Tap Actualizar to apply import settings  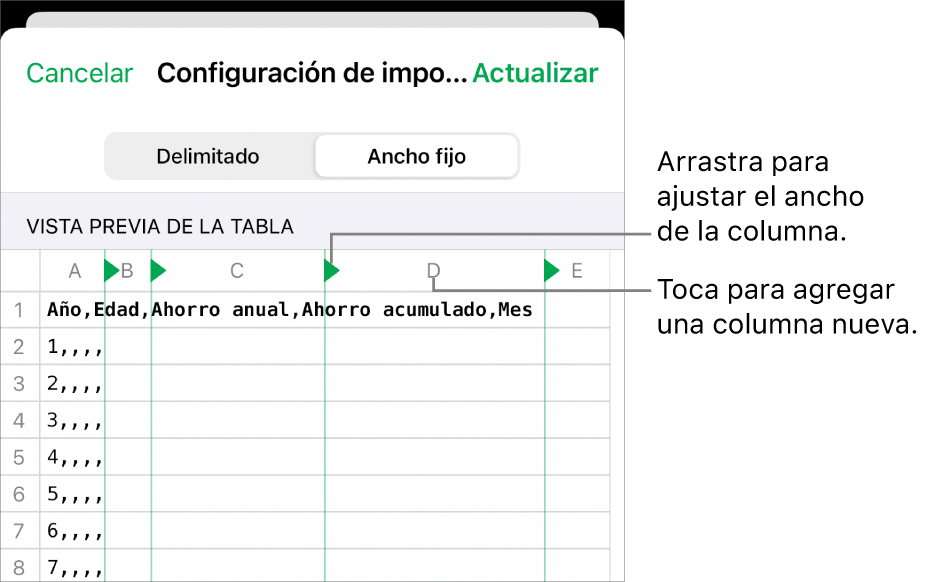(x=535, y=73)
